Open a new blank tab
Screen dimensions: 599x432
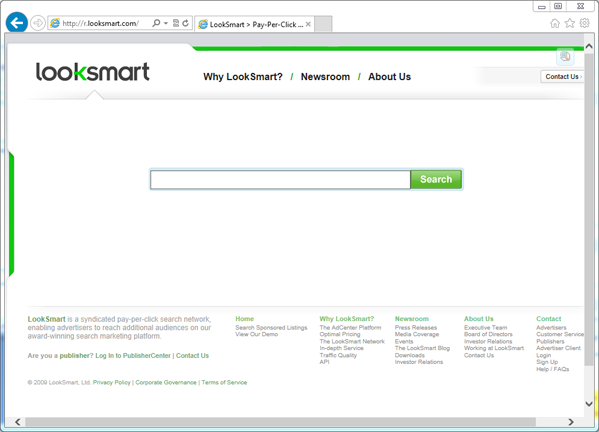tap(323, 24)
